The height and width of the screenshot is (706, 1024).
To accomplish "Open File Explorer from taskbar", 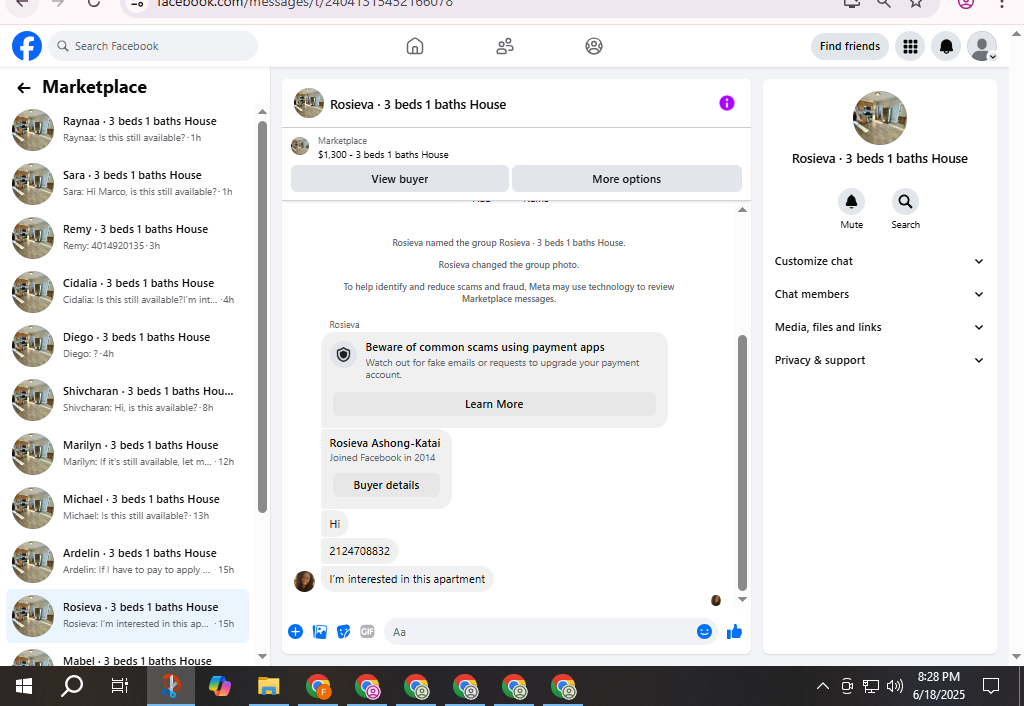I will coord(268,686).
